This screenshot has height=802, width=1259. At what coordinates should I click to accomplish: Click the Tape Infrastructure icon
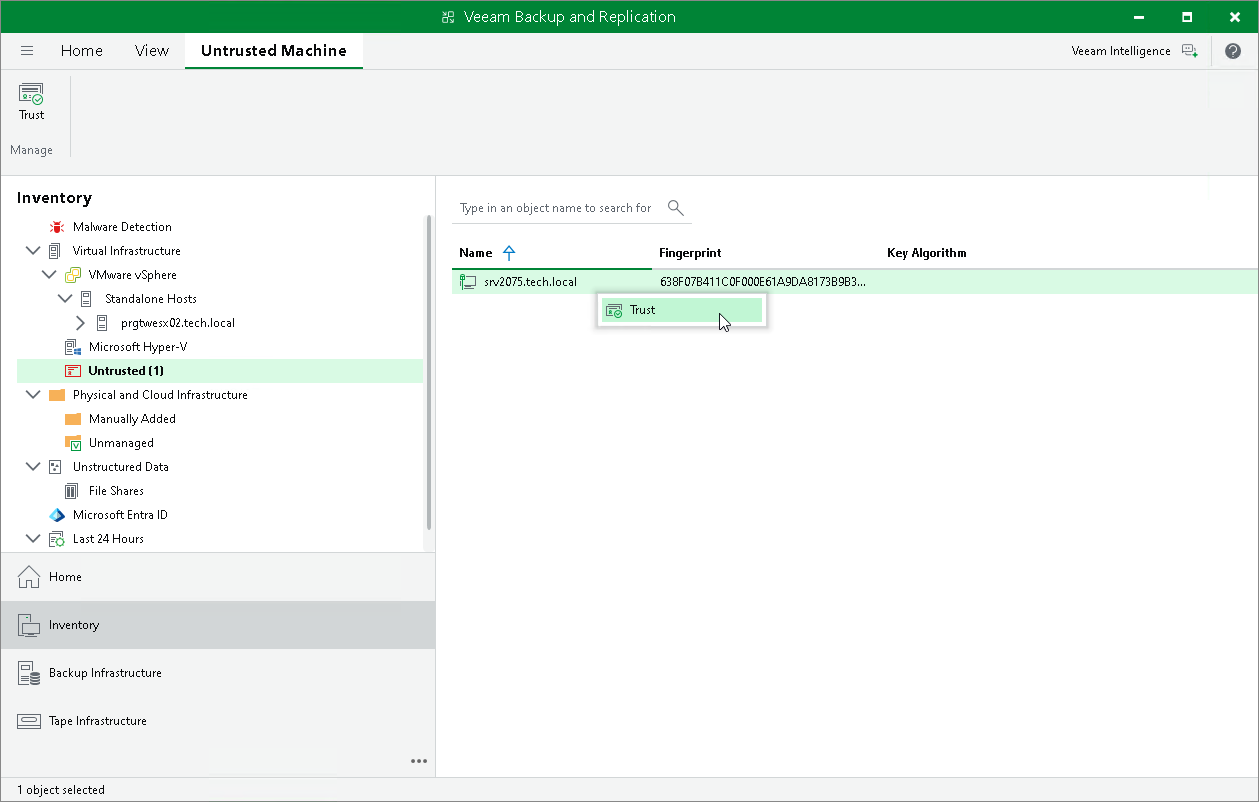[29, 721]
